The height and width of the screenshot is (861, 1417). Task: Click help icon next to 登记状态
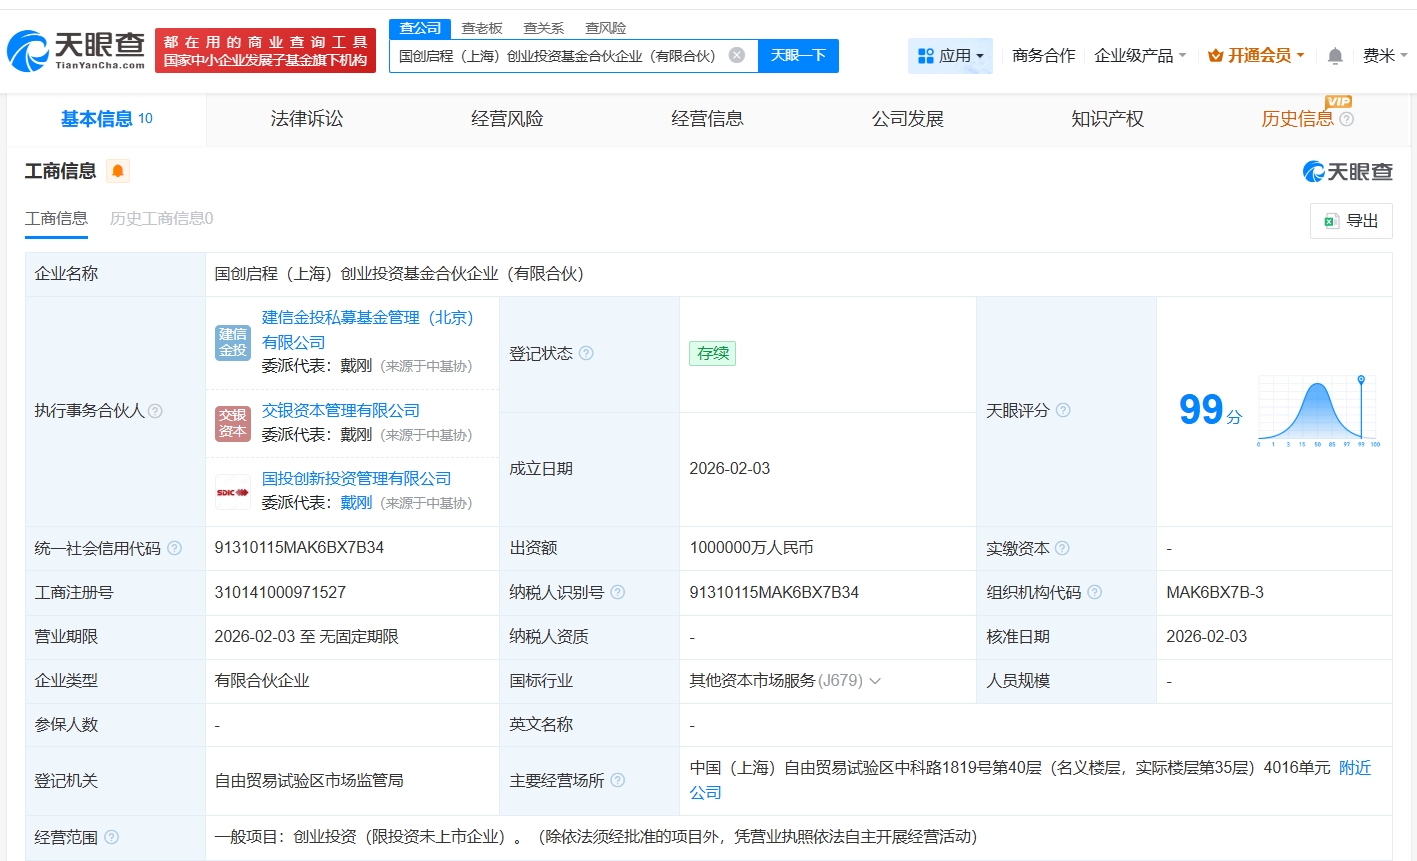pos(586,353)
